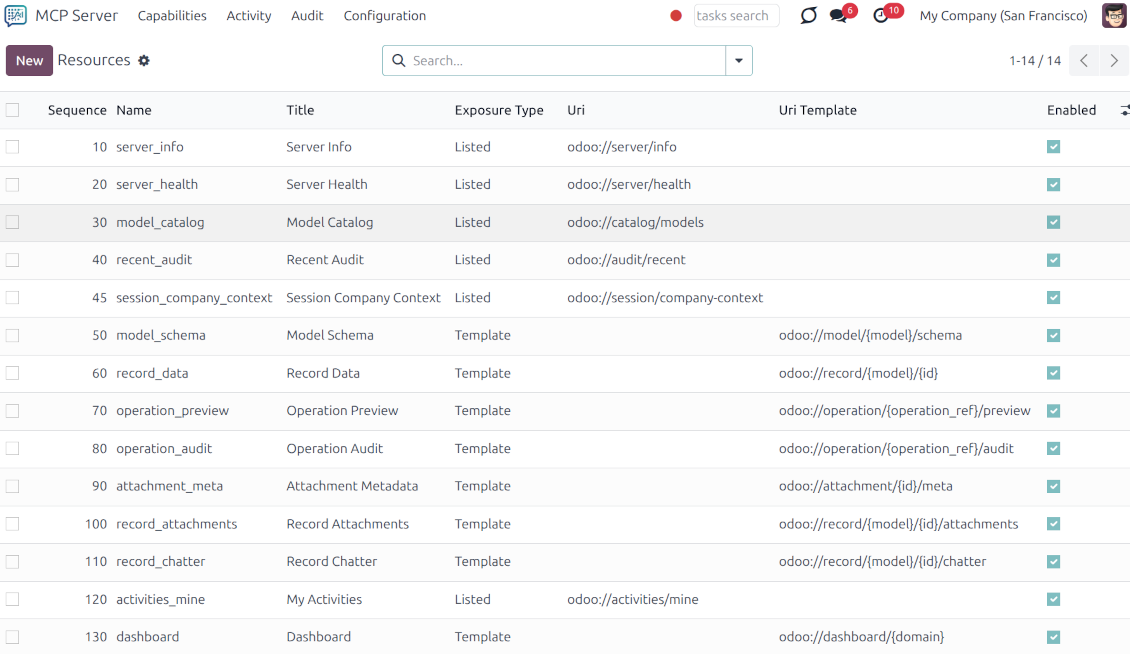Screen dimensions: 1130x654
Task: Open the search filters dropdown arrow
Action: point(739,60)
